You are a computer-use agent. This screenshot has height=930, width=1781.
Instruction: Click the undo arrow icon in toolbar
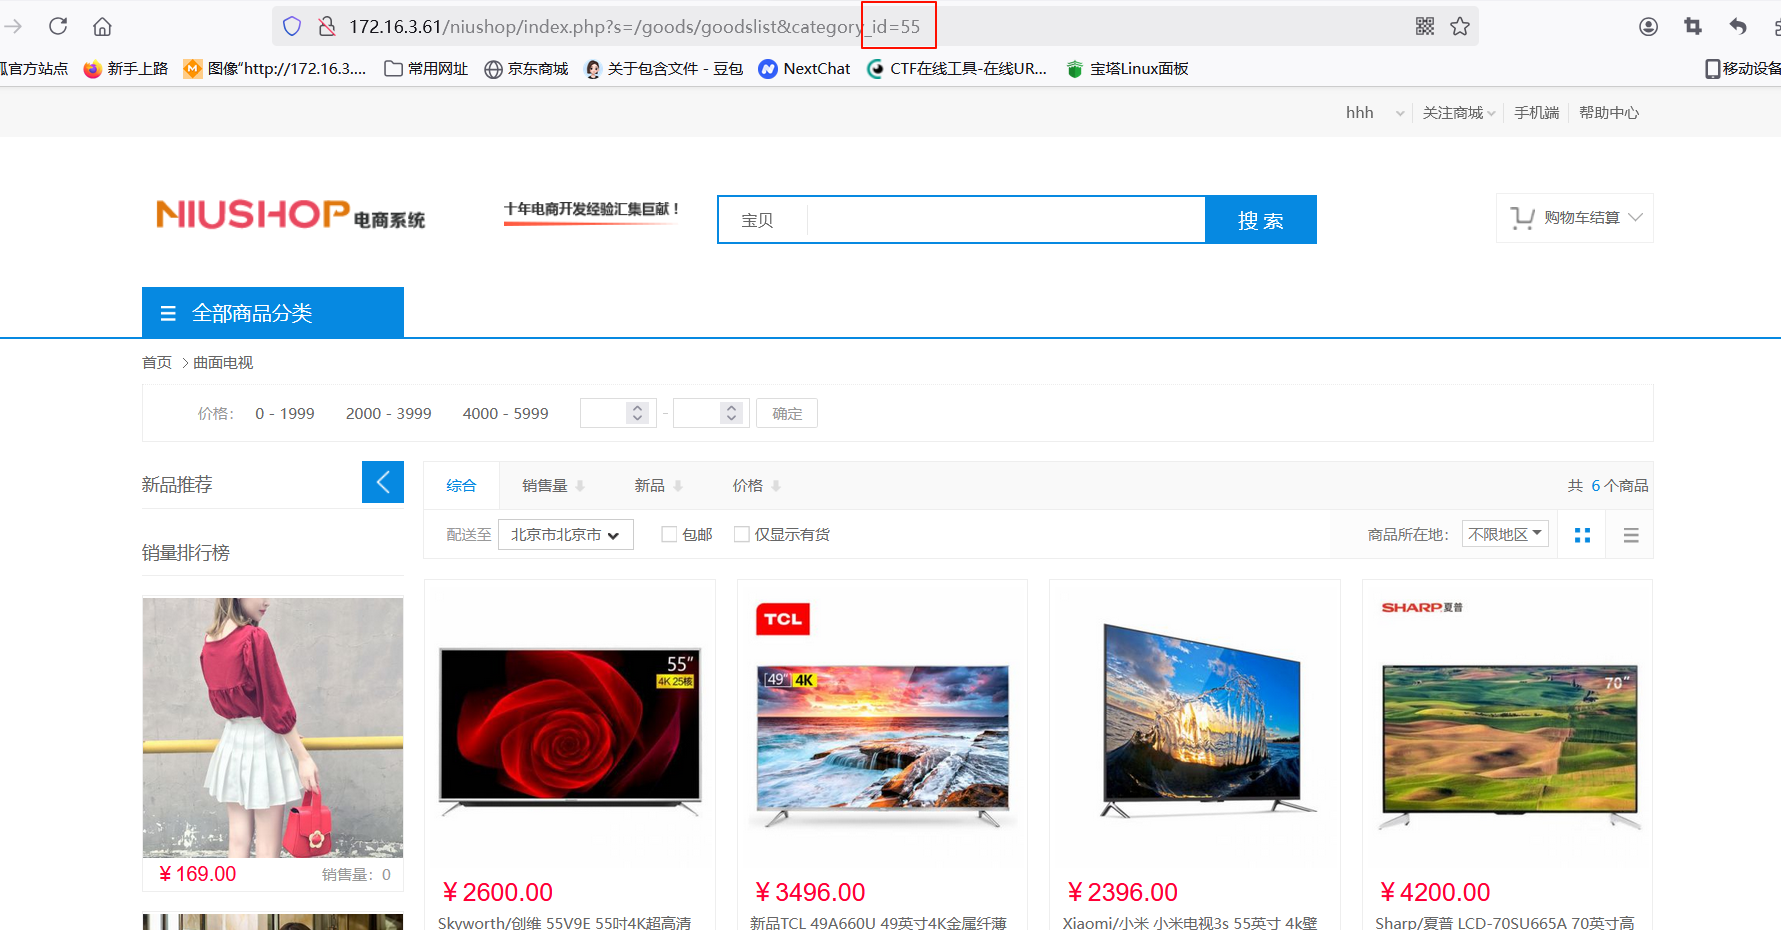(x=1738, y=26)
